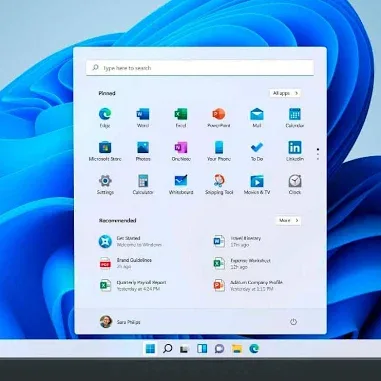Open the Excel pinned app
The image size is (381, 381).
[181, 117]
